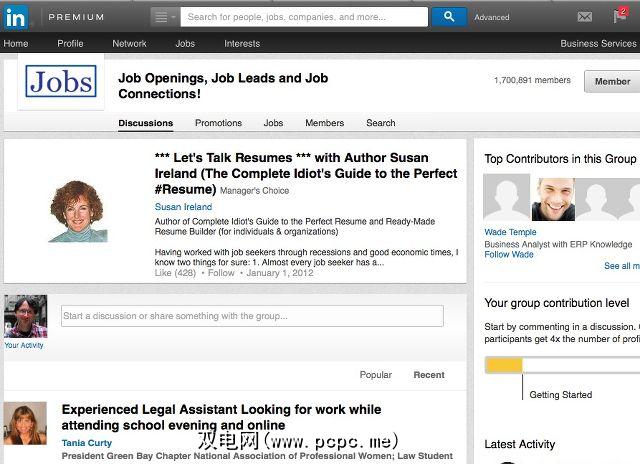
Task: Open Advanced search link
Action: [x=491, y=18]
